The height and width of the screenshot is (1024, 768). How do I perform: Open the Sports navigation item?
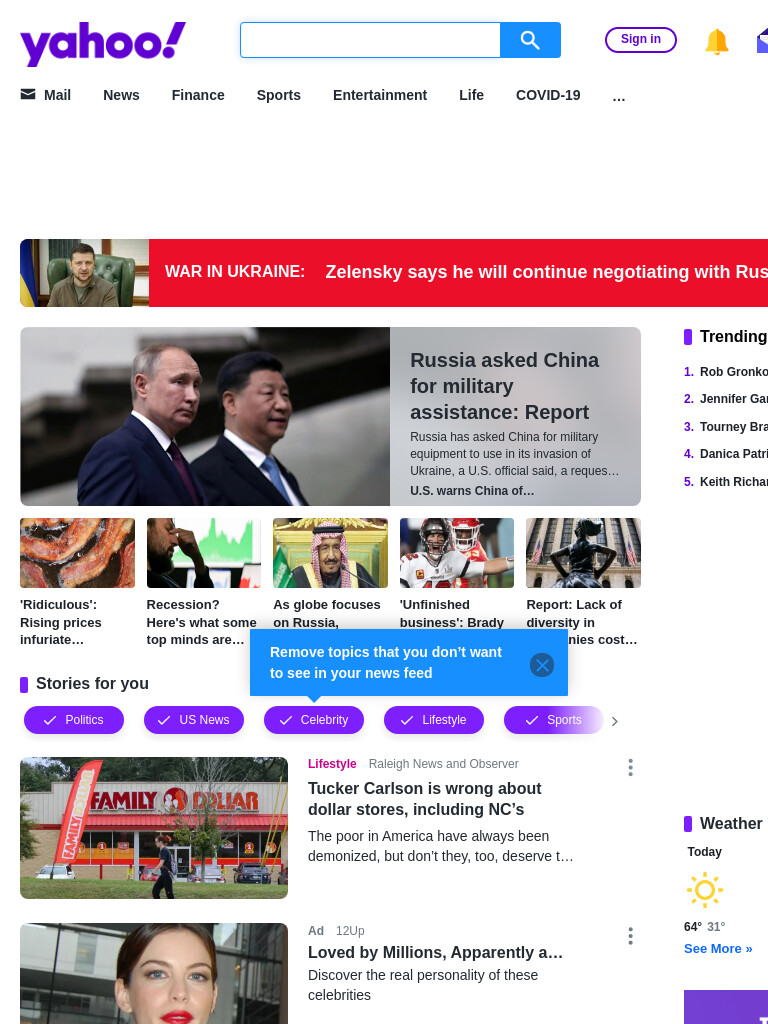(279, 95)
